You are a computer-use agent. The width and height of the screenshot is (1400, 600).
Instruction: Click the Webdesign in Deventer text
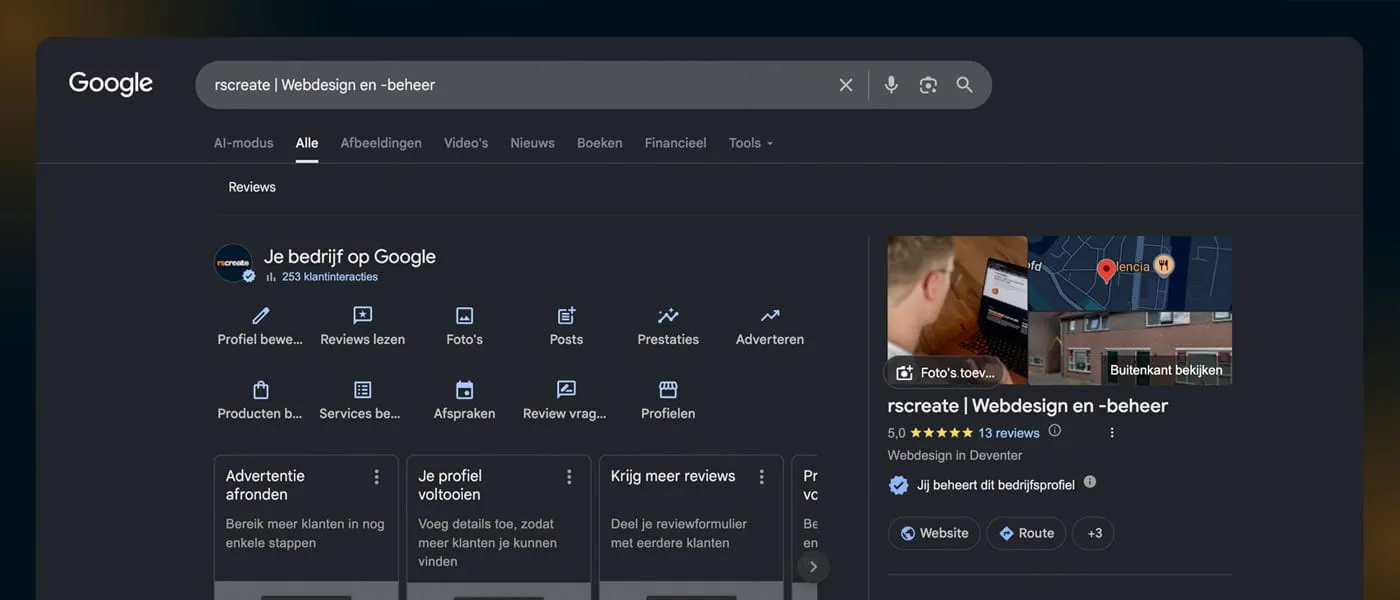[955, 455]
